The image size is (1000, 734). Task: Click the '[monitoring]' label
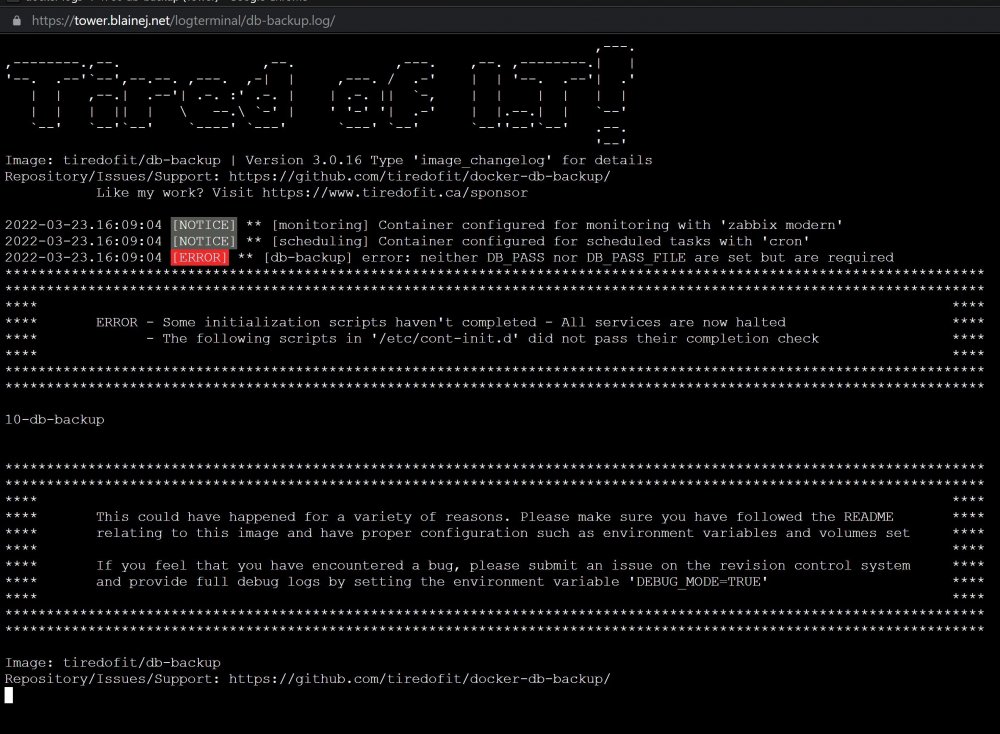pos(320,225)
